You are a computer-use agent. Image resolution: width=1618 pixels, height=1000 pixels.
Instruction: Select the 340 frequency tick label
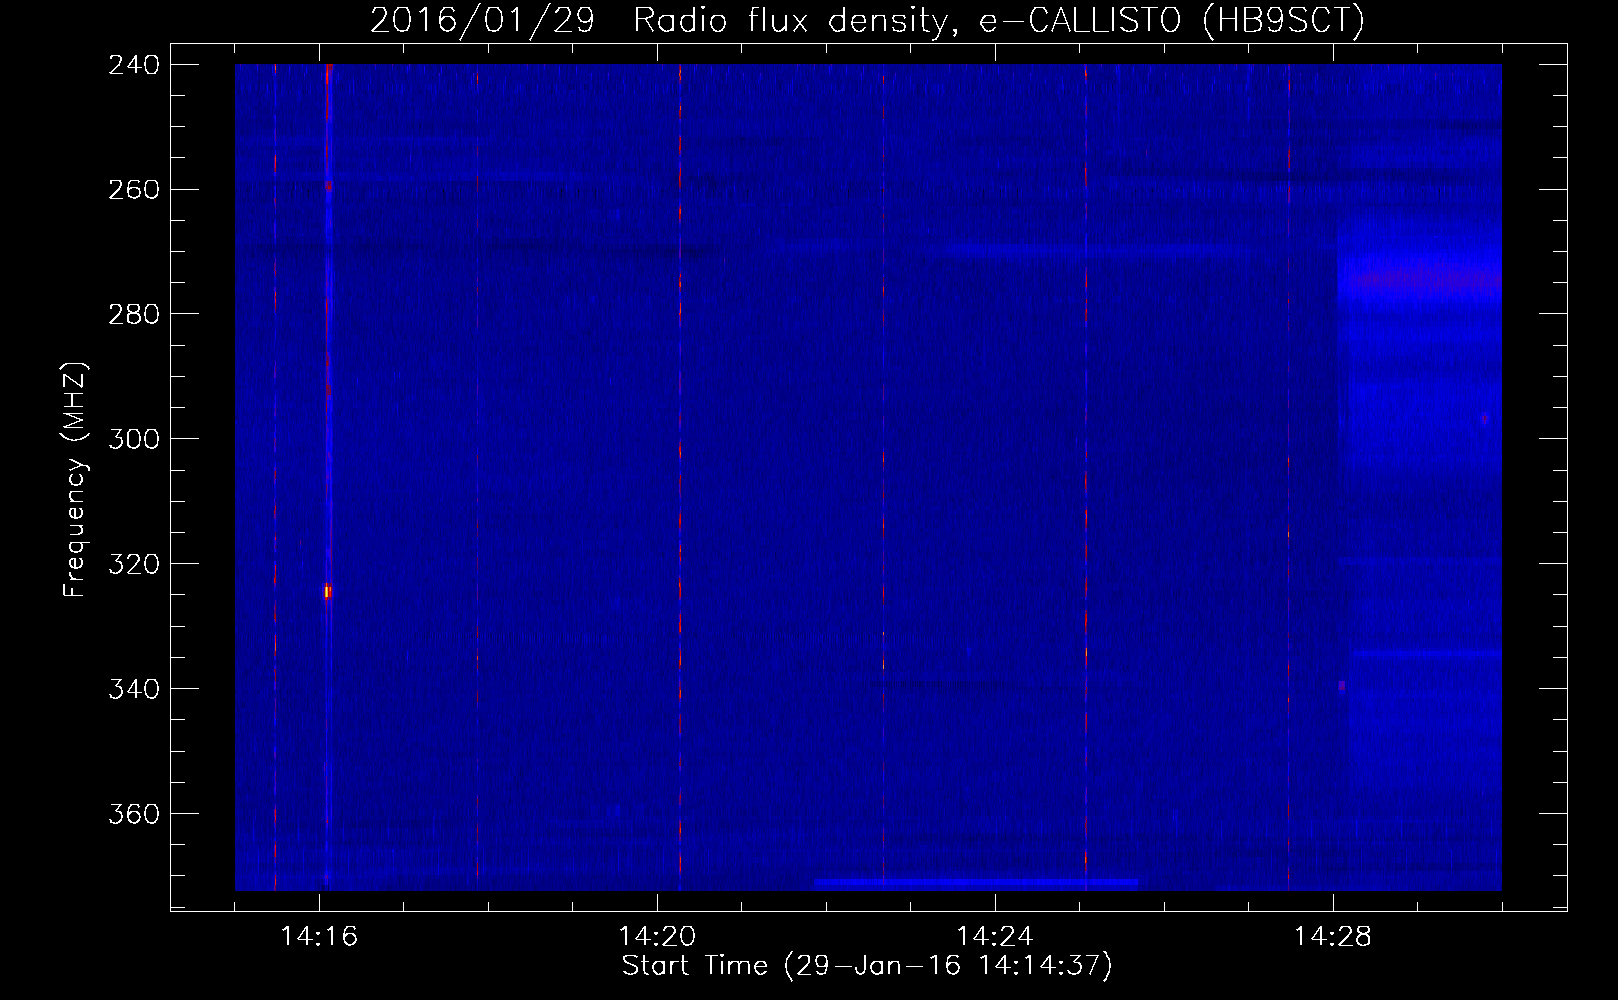[x=134, y=689]
